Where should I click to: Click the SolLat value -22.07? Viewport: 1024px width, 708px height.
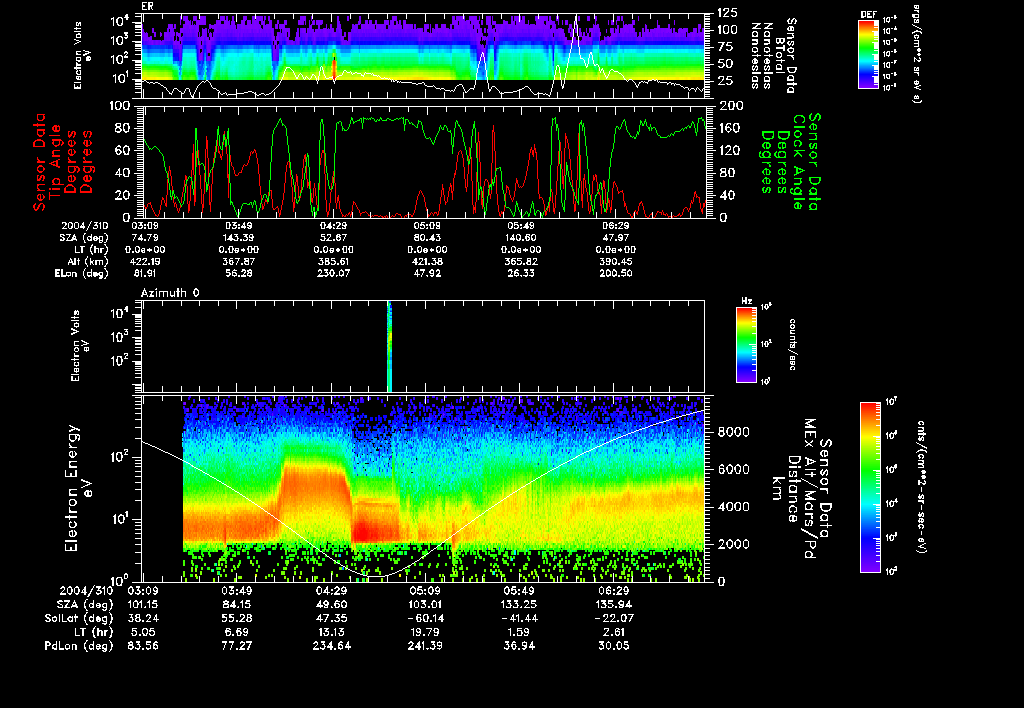tap(613, 618)
